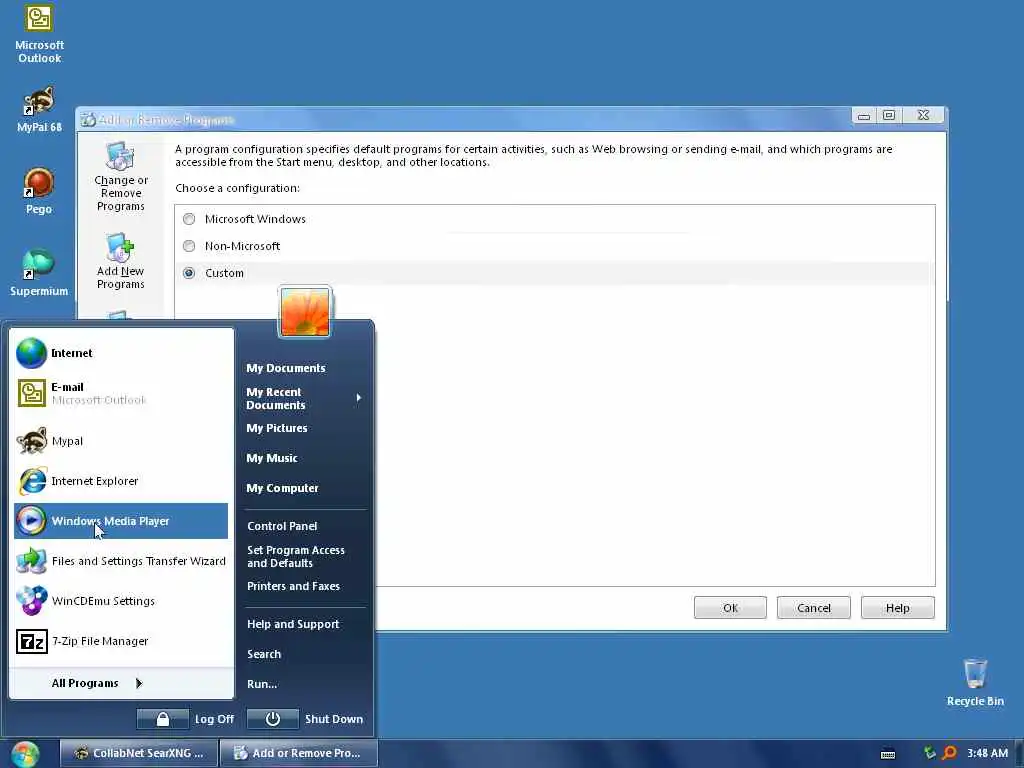The image size is (1024, 768).
Task: Click the 7-Zip File Manager icon
Action: [x=31, y=641]
